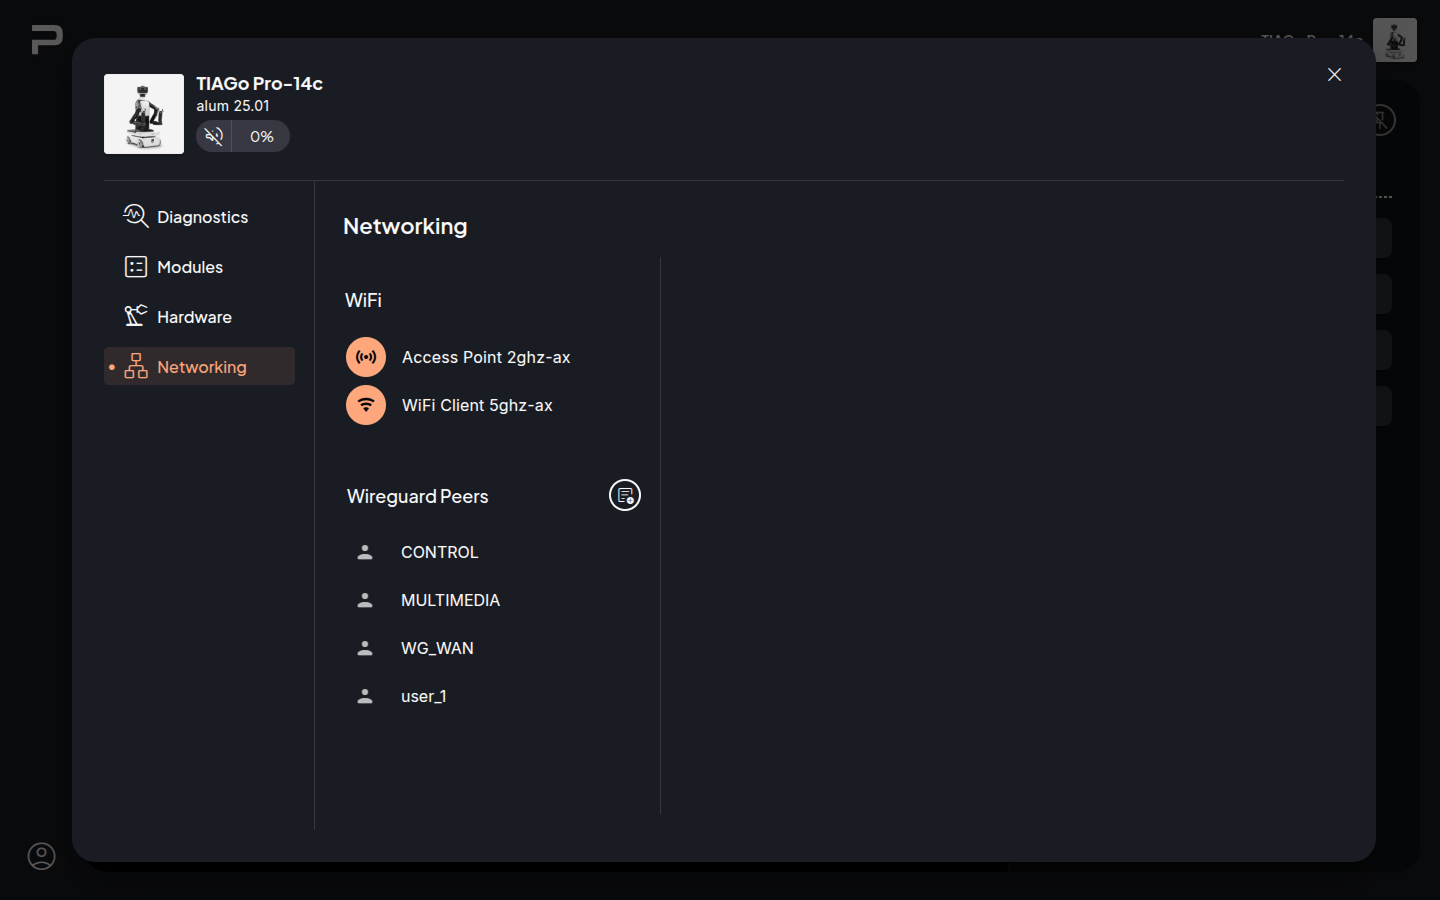
Task: Switch to the Hardware section
Action: pos(193,317)
